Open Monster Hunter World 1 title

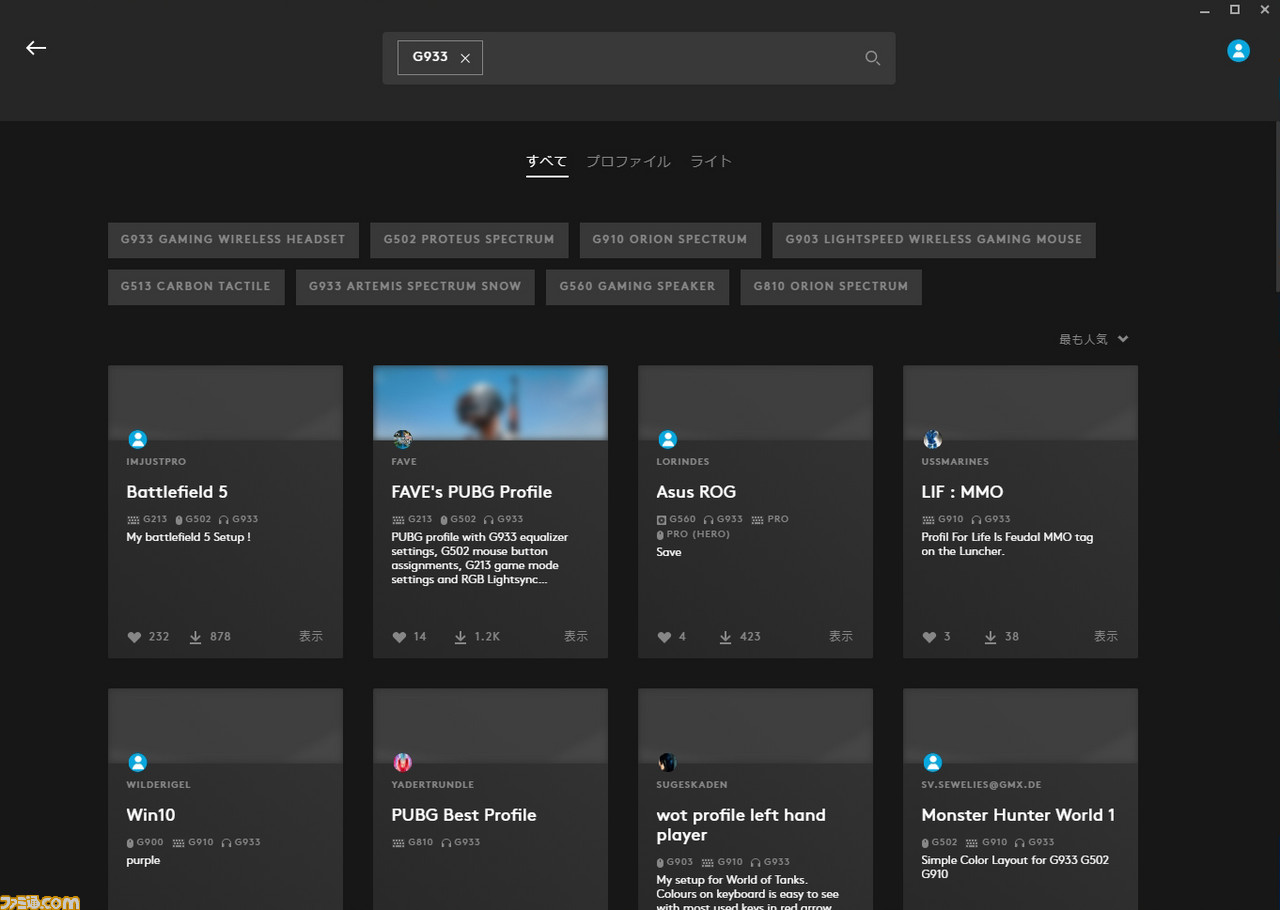pyautogui.click(x=1018, y=815)
